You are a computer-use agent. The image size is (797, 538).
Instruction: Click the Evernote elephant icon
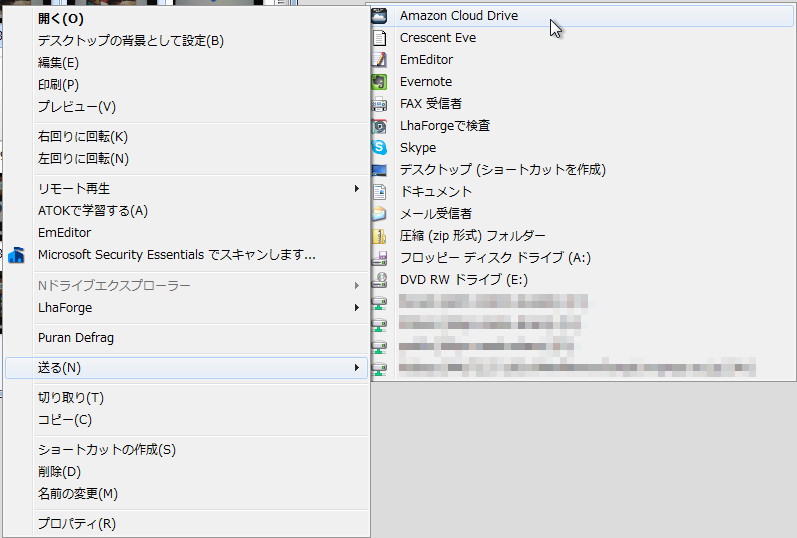[x=379, y=82]
